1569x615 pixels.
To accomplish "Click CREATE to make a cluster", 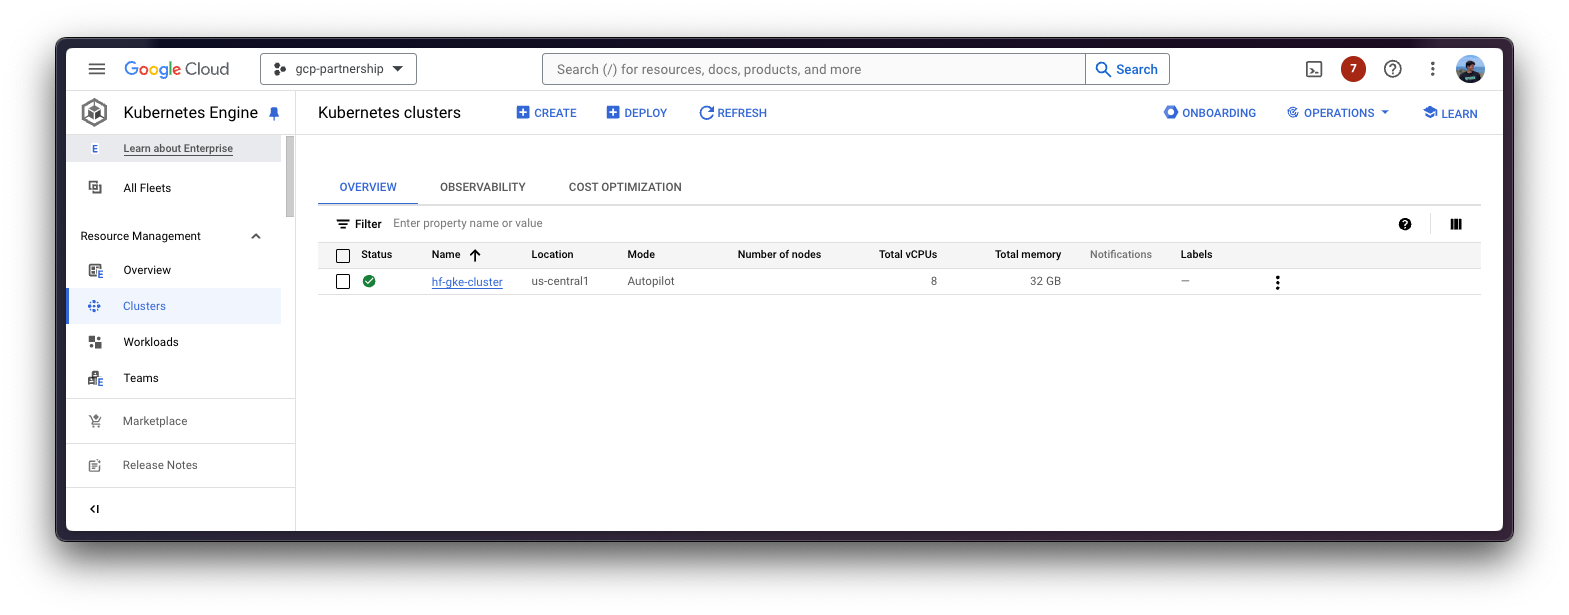I will tap(546, 113).
